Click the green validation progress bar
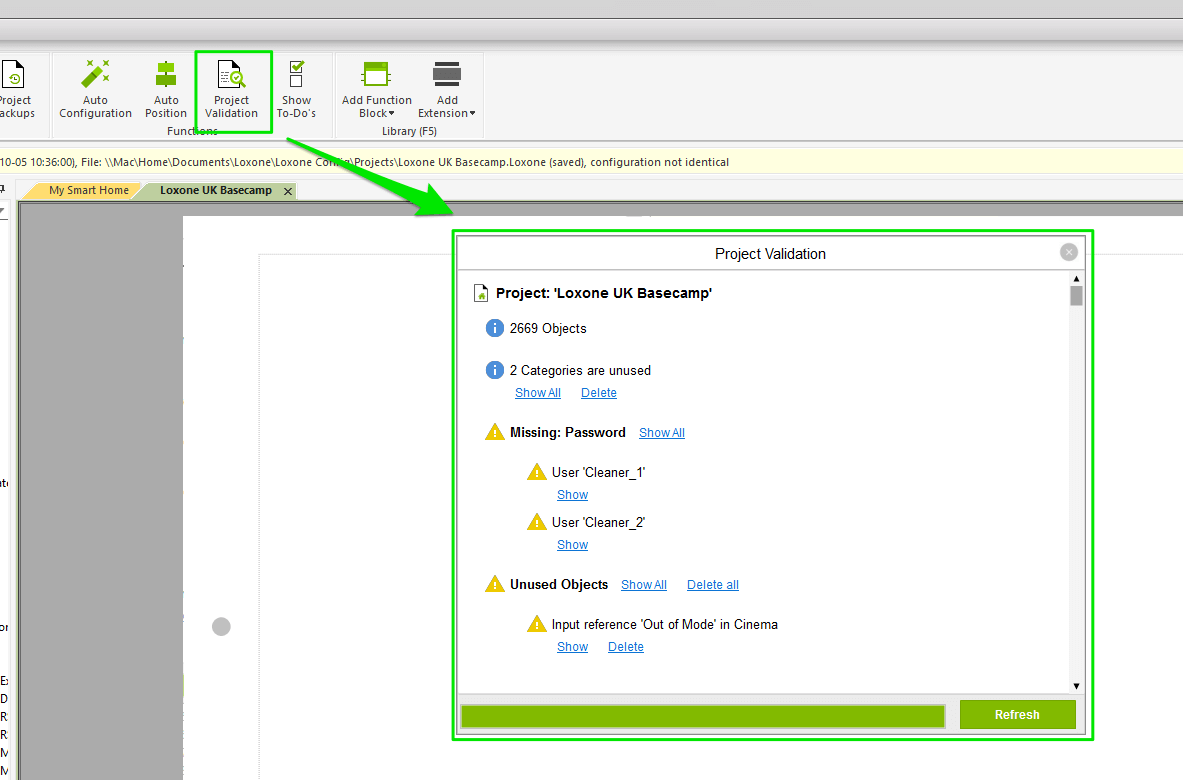 tap(702, 716)
